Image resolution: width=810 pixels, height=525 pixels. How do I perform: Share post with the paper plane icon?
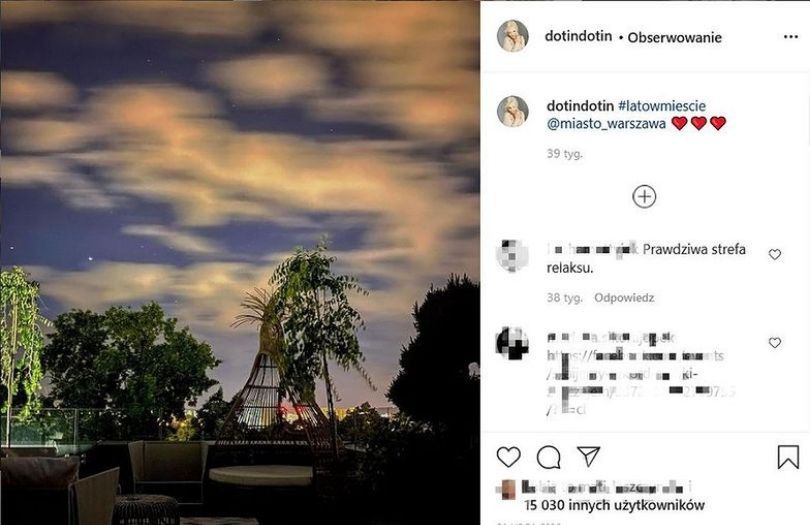click(588, 456)
